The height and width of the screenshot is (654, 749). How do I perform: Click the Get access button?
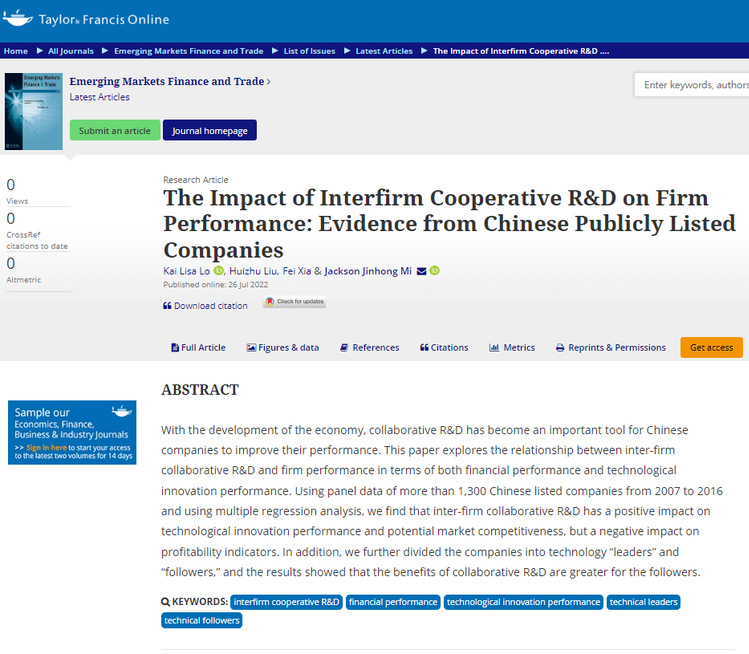711,347
